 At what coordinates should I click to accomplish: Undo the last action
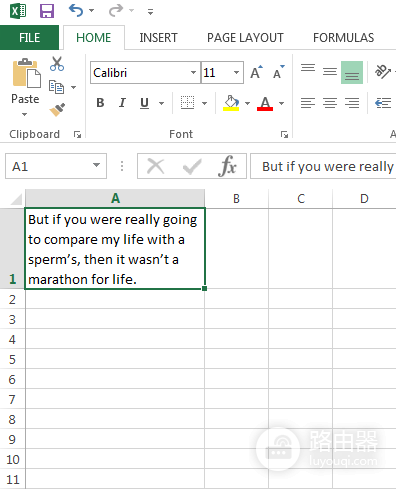click(x=76, y=11)
